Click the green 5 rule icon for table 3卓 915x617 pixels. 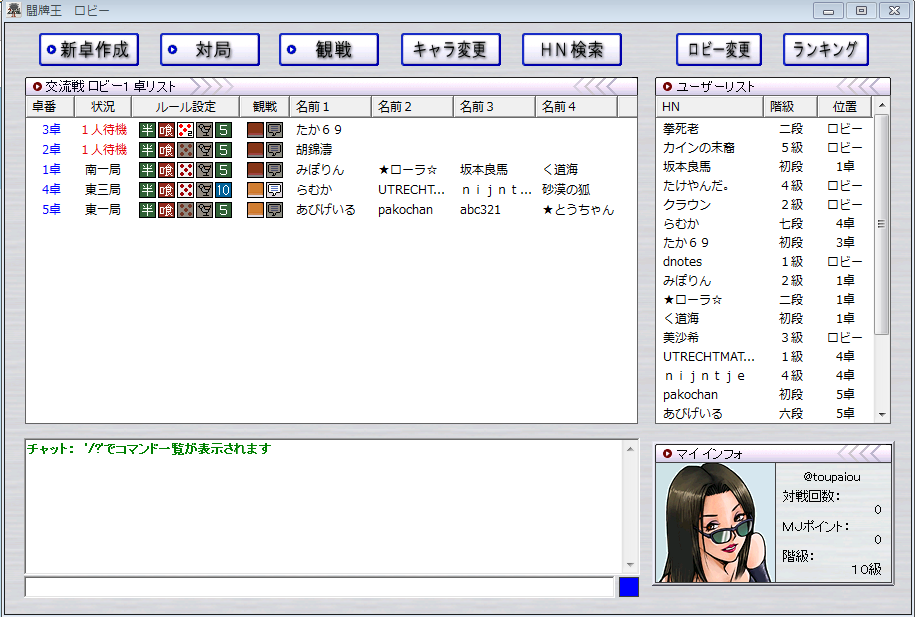pyautogui.click(x=221, y=129)
